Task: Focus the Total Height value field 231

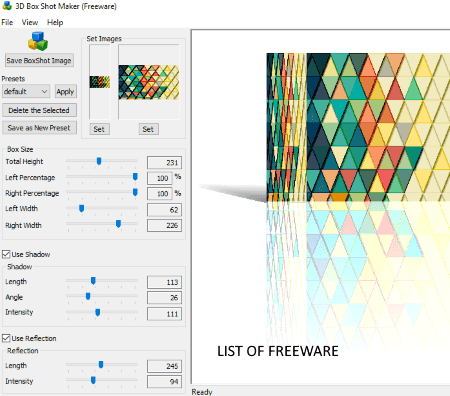Action: coord(164,163)
